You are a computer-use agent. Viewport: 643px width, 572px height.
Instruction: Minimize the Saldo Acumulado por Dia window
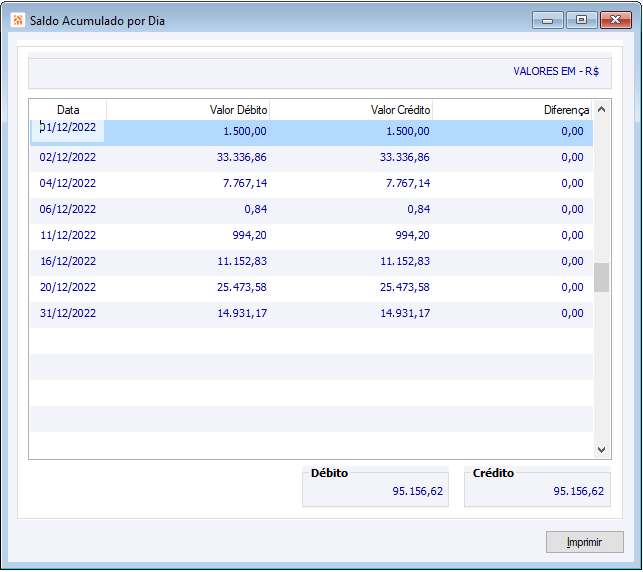[547, 20]
